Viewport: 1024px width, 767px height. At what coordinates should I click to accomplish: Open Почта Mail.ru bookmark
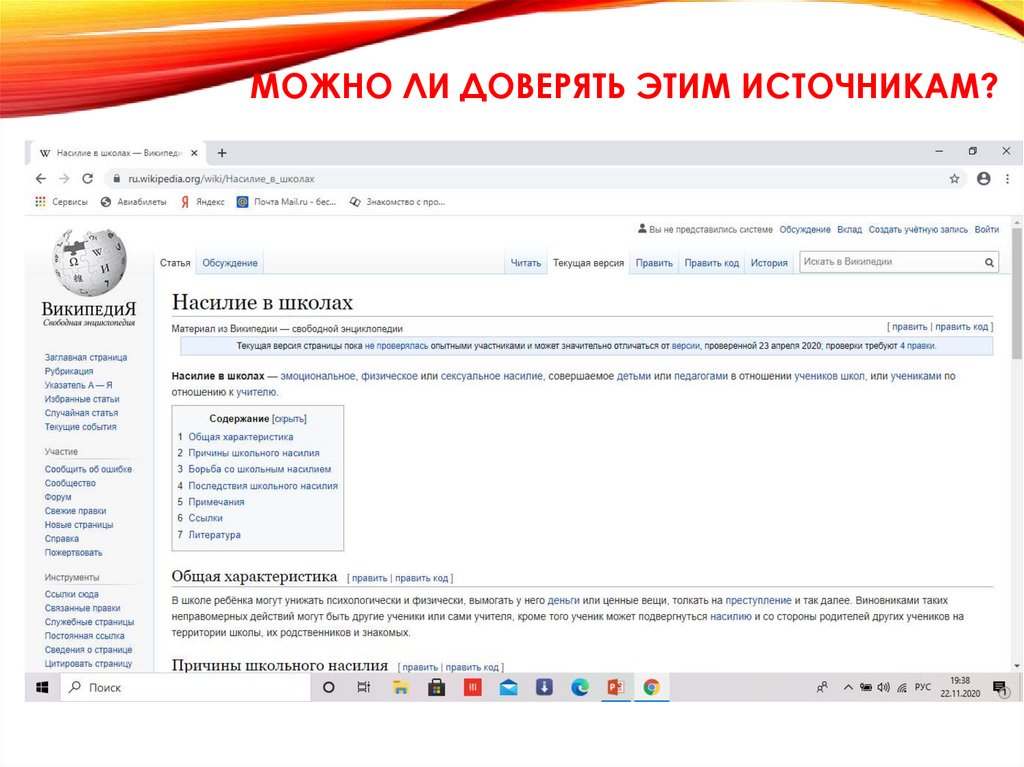[286, 202]
